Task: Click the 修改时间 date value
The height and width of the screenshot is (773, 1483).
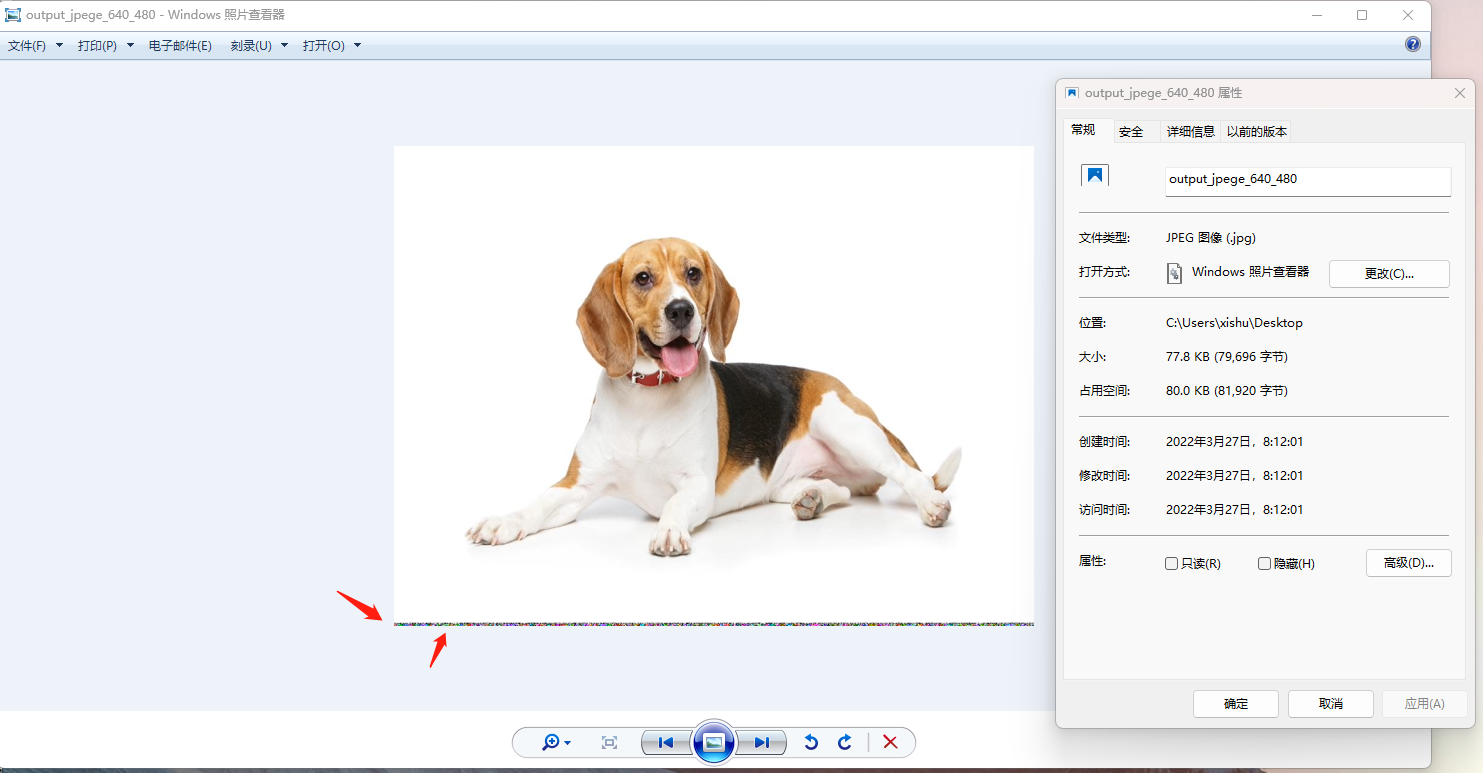Action: (x=1235, y=476)
